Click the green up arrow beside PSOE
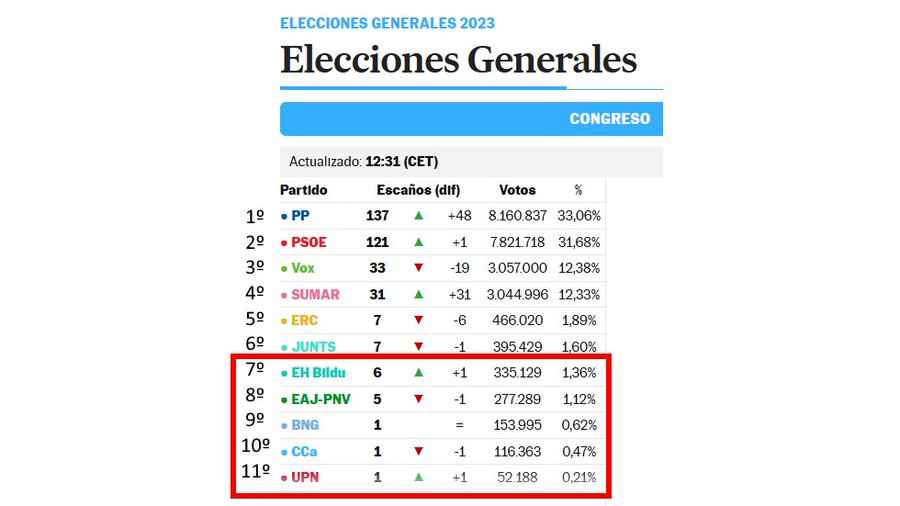 click(x=418, y=242)
